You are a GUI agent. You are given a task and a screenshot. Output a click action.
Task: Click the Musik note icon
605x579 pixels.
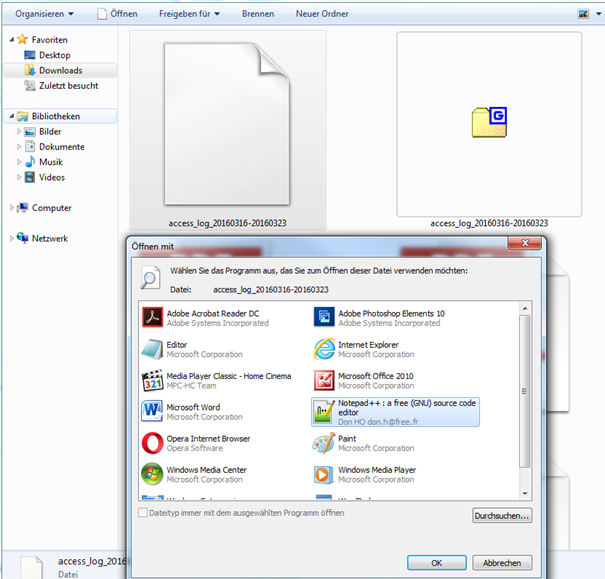tap(30, 162)
